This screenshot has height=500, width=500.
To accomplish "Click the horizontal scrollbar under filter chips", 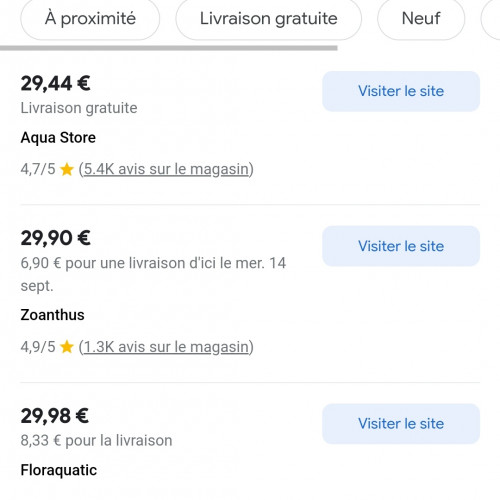I will coord(169,48).
